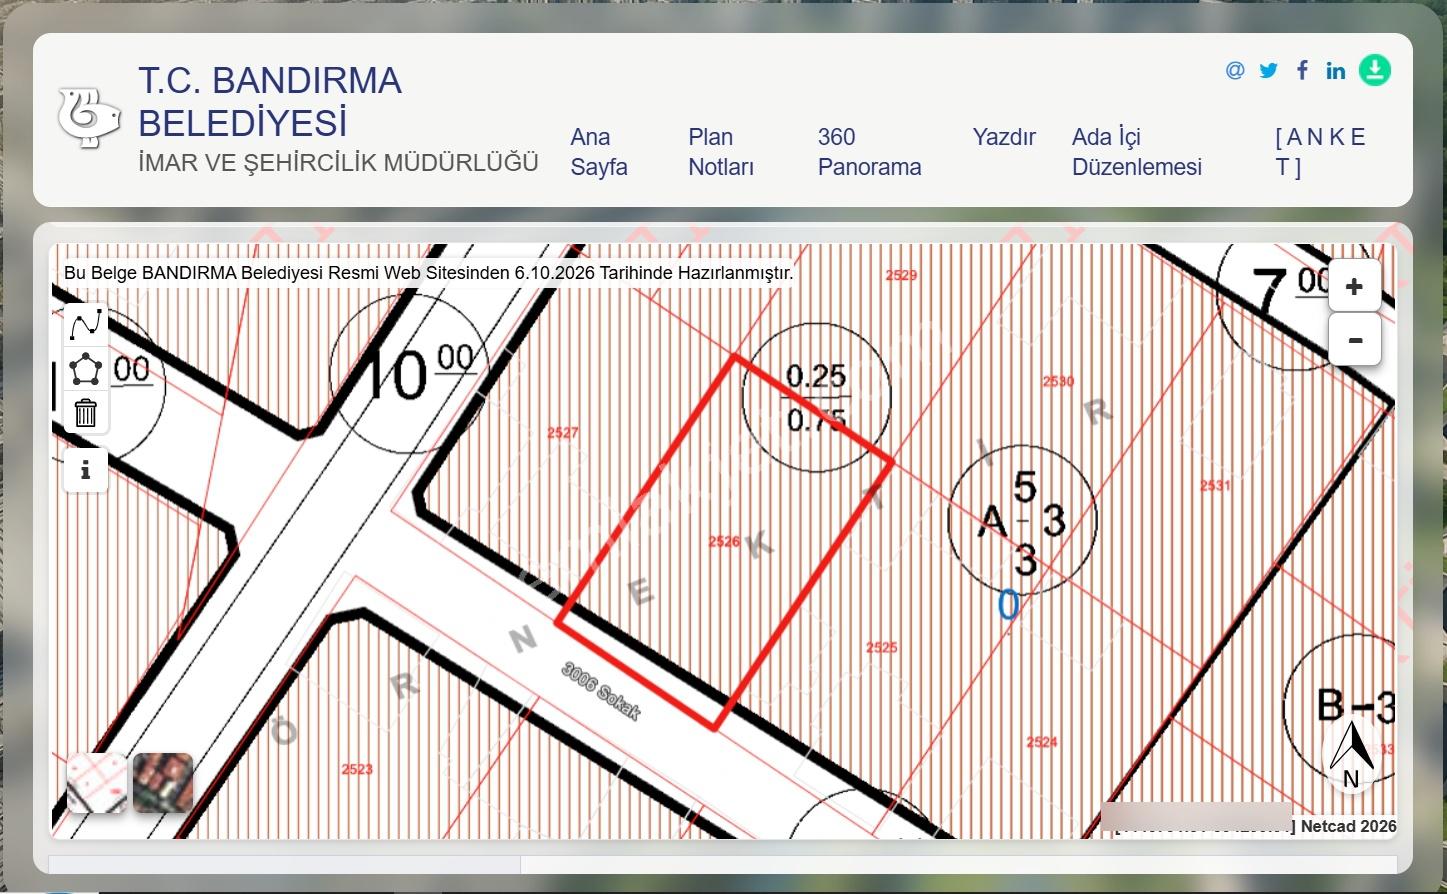Share on Twitter icon

1268,70
